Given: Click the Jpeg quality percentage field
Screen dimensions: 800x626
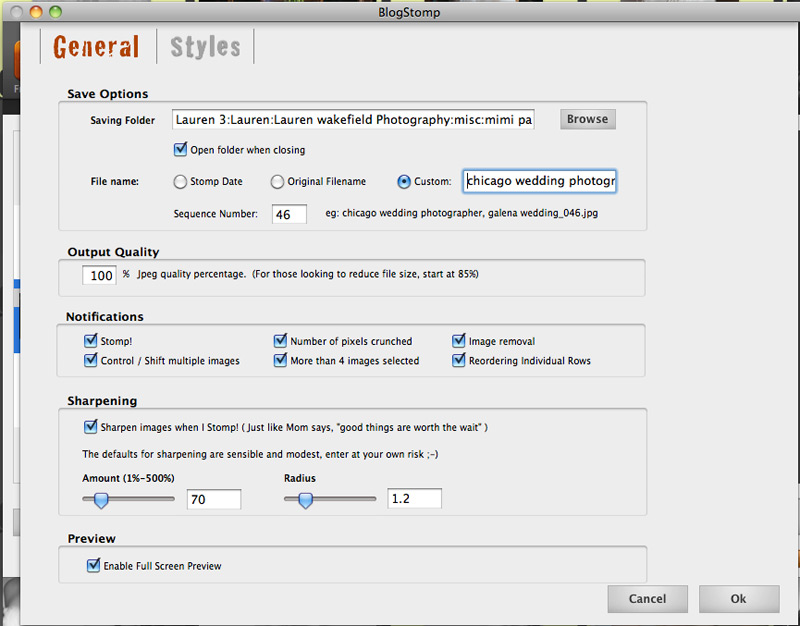Looking at the screenshot, I should tap(99, 275).
